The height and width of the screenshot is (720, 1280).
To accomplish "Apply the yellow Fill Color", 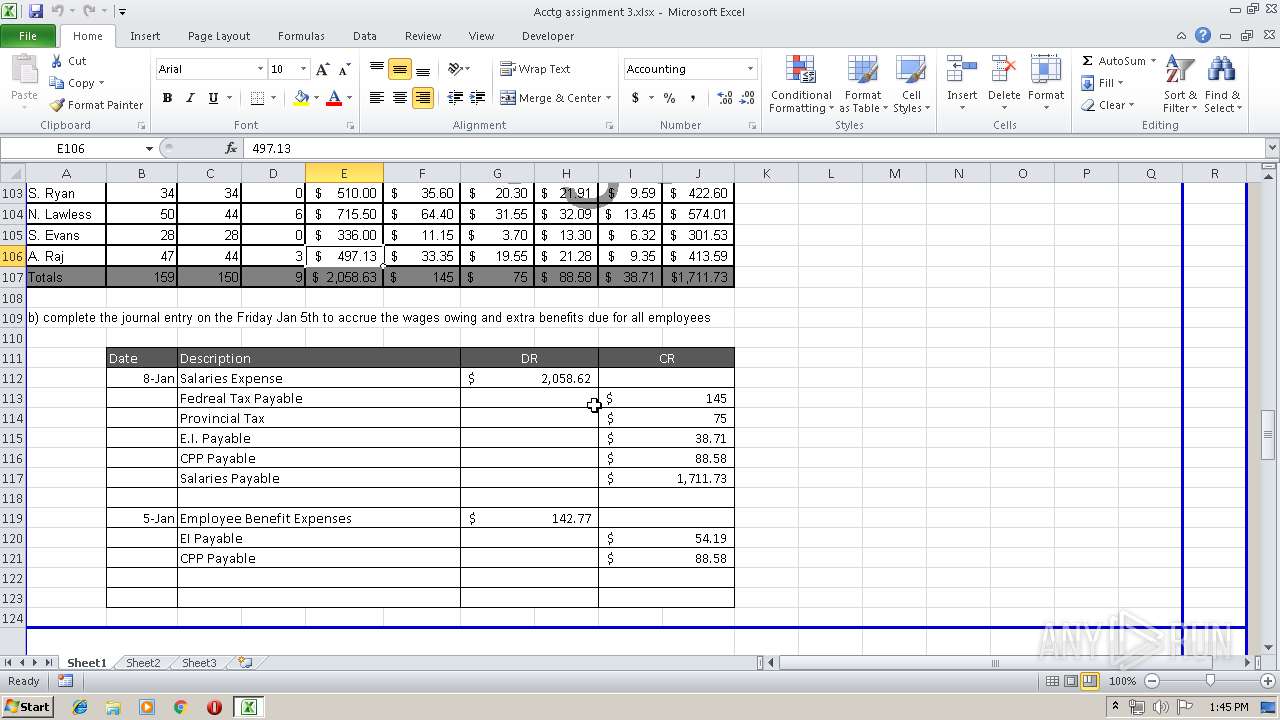I will [301, 98].
